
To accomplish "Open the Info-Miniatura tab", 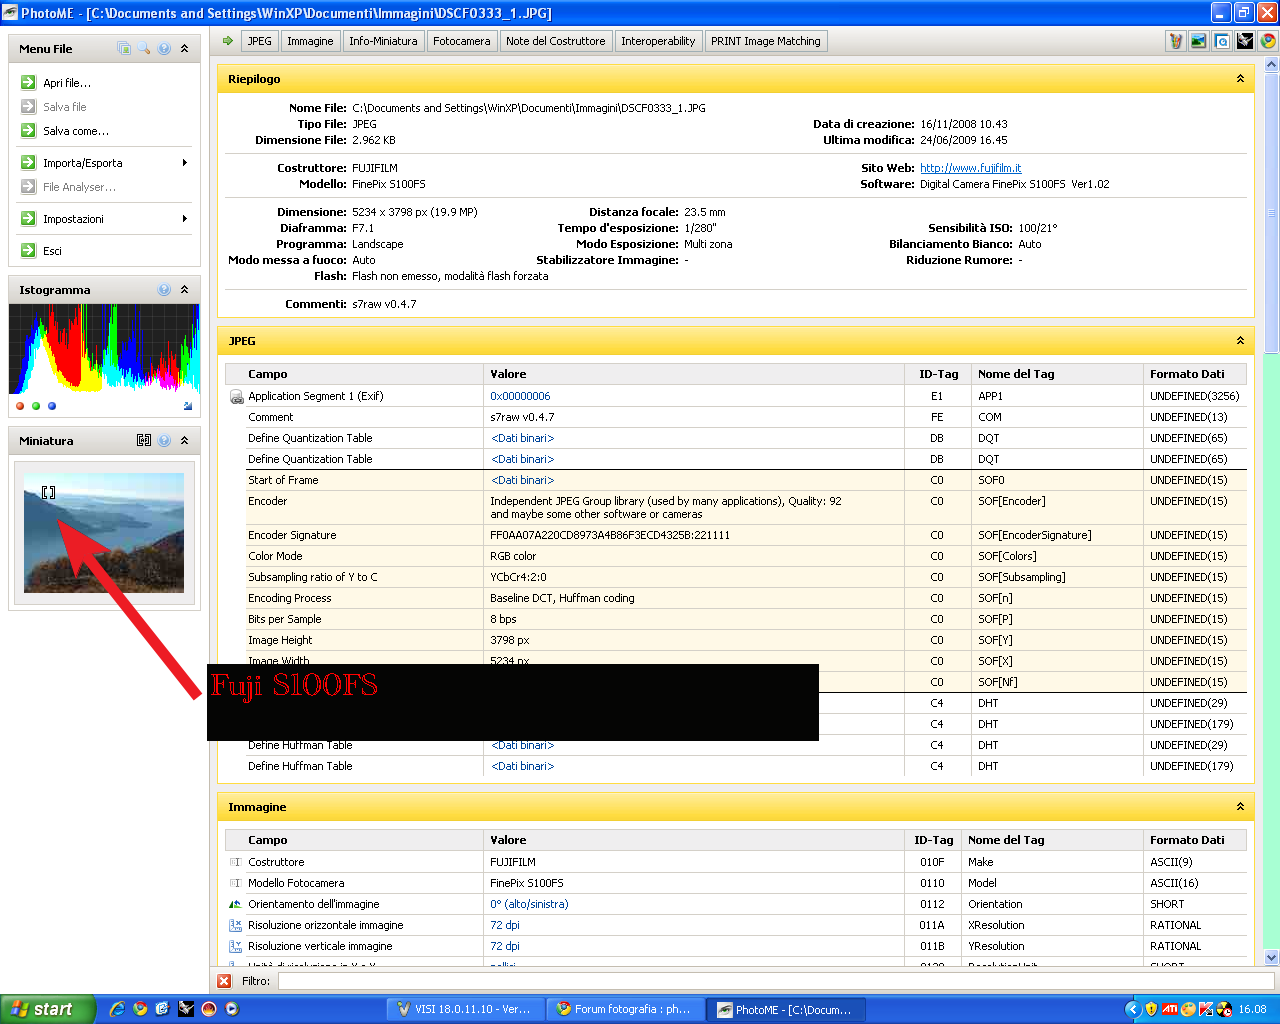I will pyautogui.click(x=383, y=41).
